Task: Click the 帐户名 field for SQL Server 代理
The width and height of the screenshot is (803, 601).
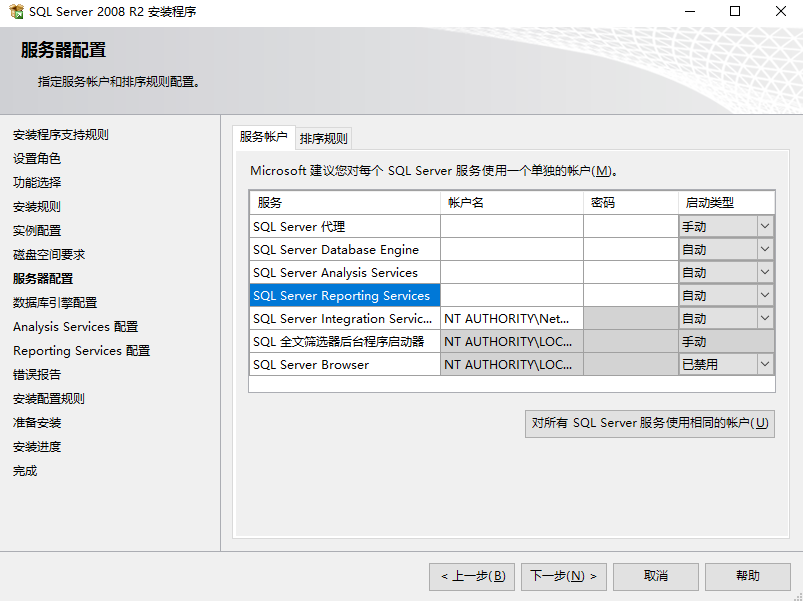Action: click(510, 226)
